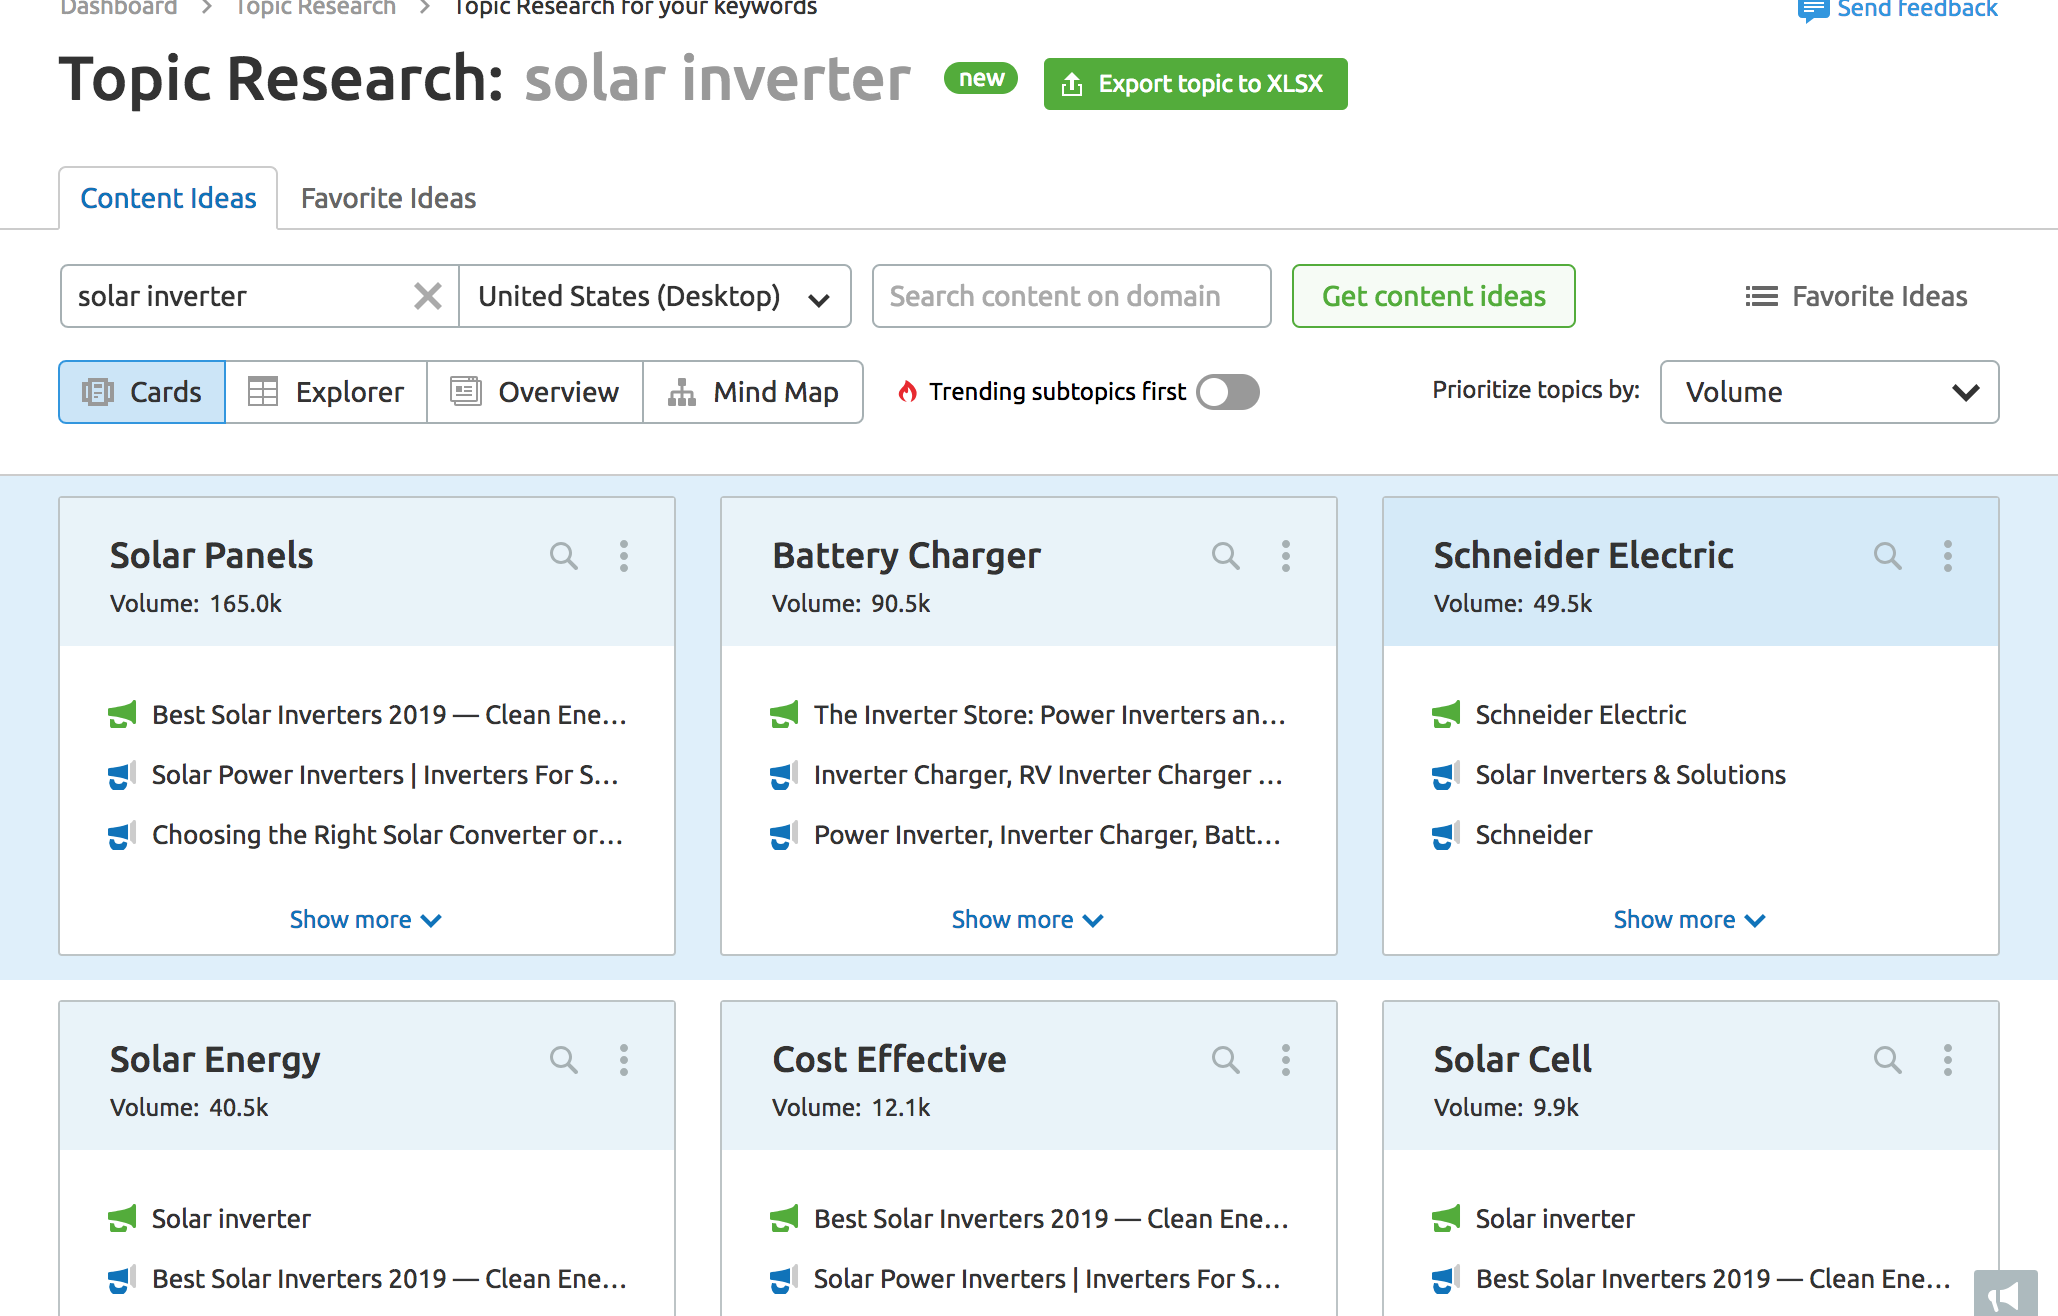
Task: Click Search content on domain field
Action: pos(1070,296)
